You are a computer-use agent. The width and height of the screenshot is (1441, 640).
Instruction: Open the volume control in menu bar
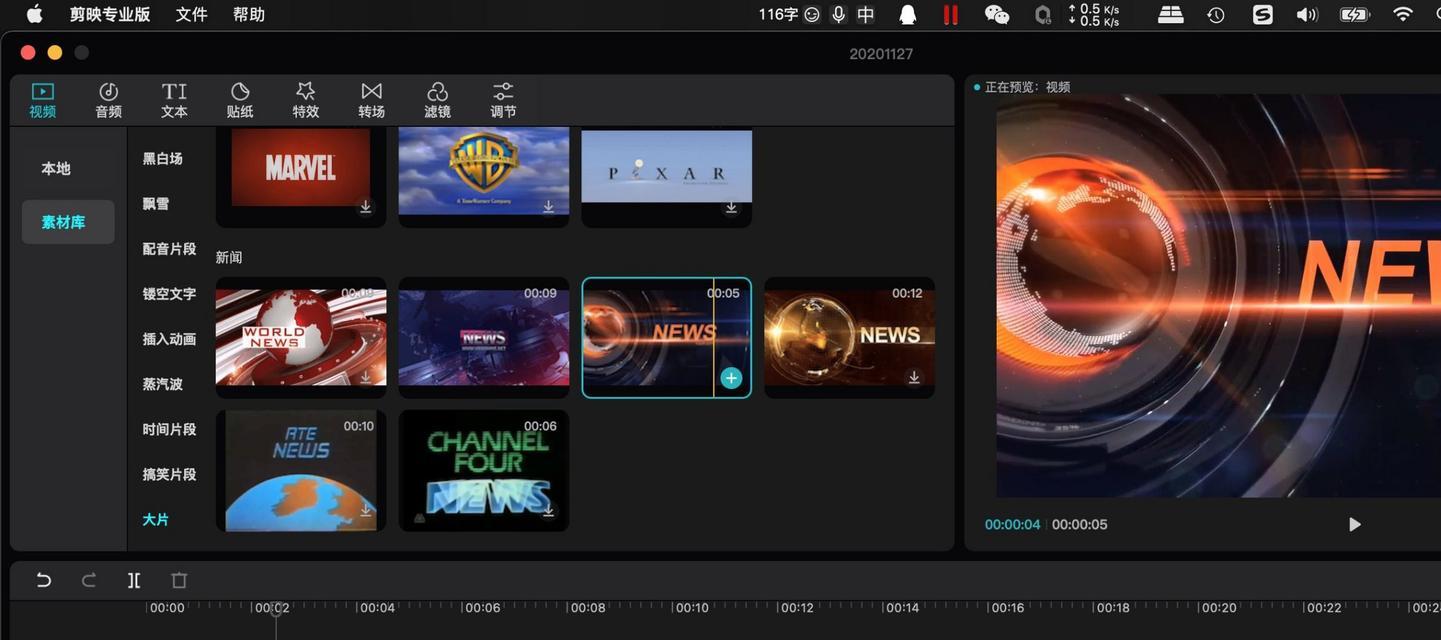pyautogui.click(x=1307, y=14)
